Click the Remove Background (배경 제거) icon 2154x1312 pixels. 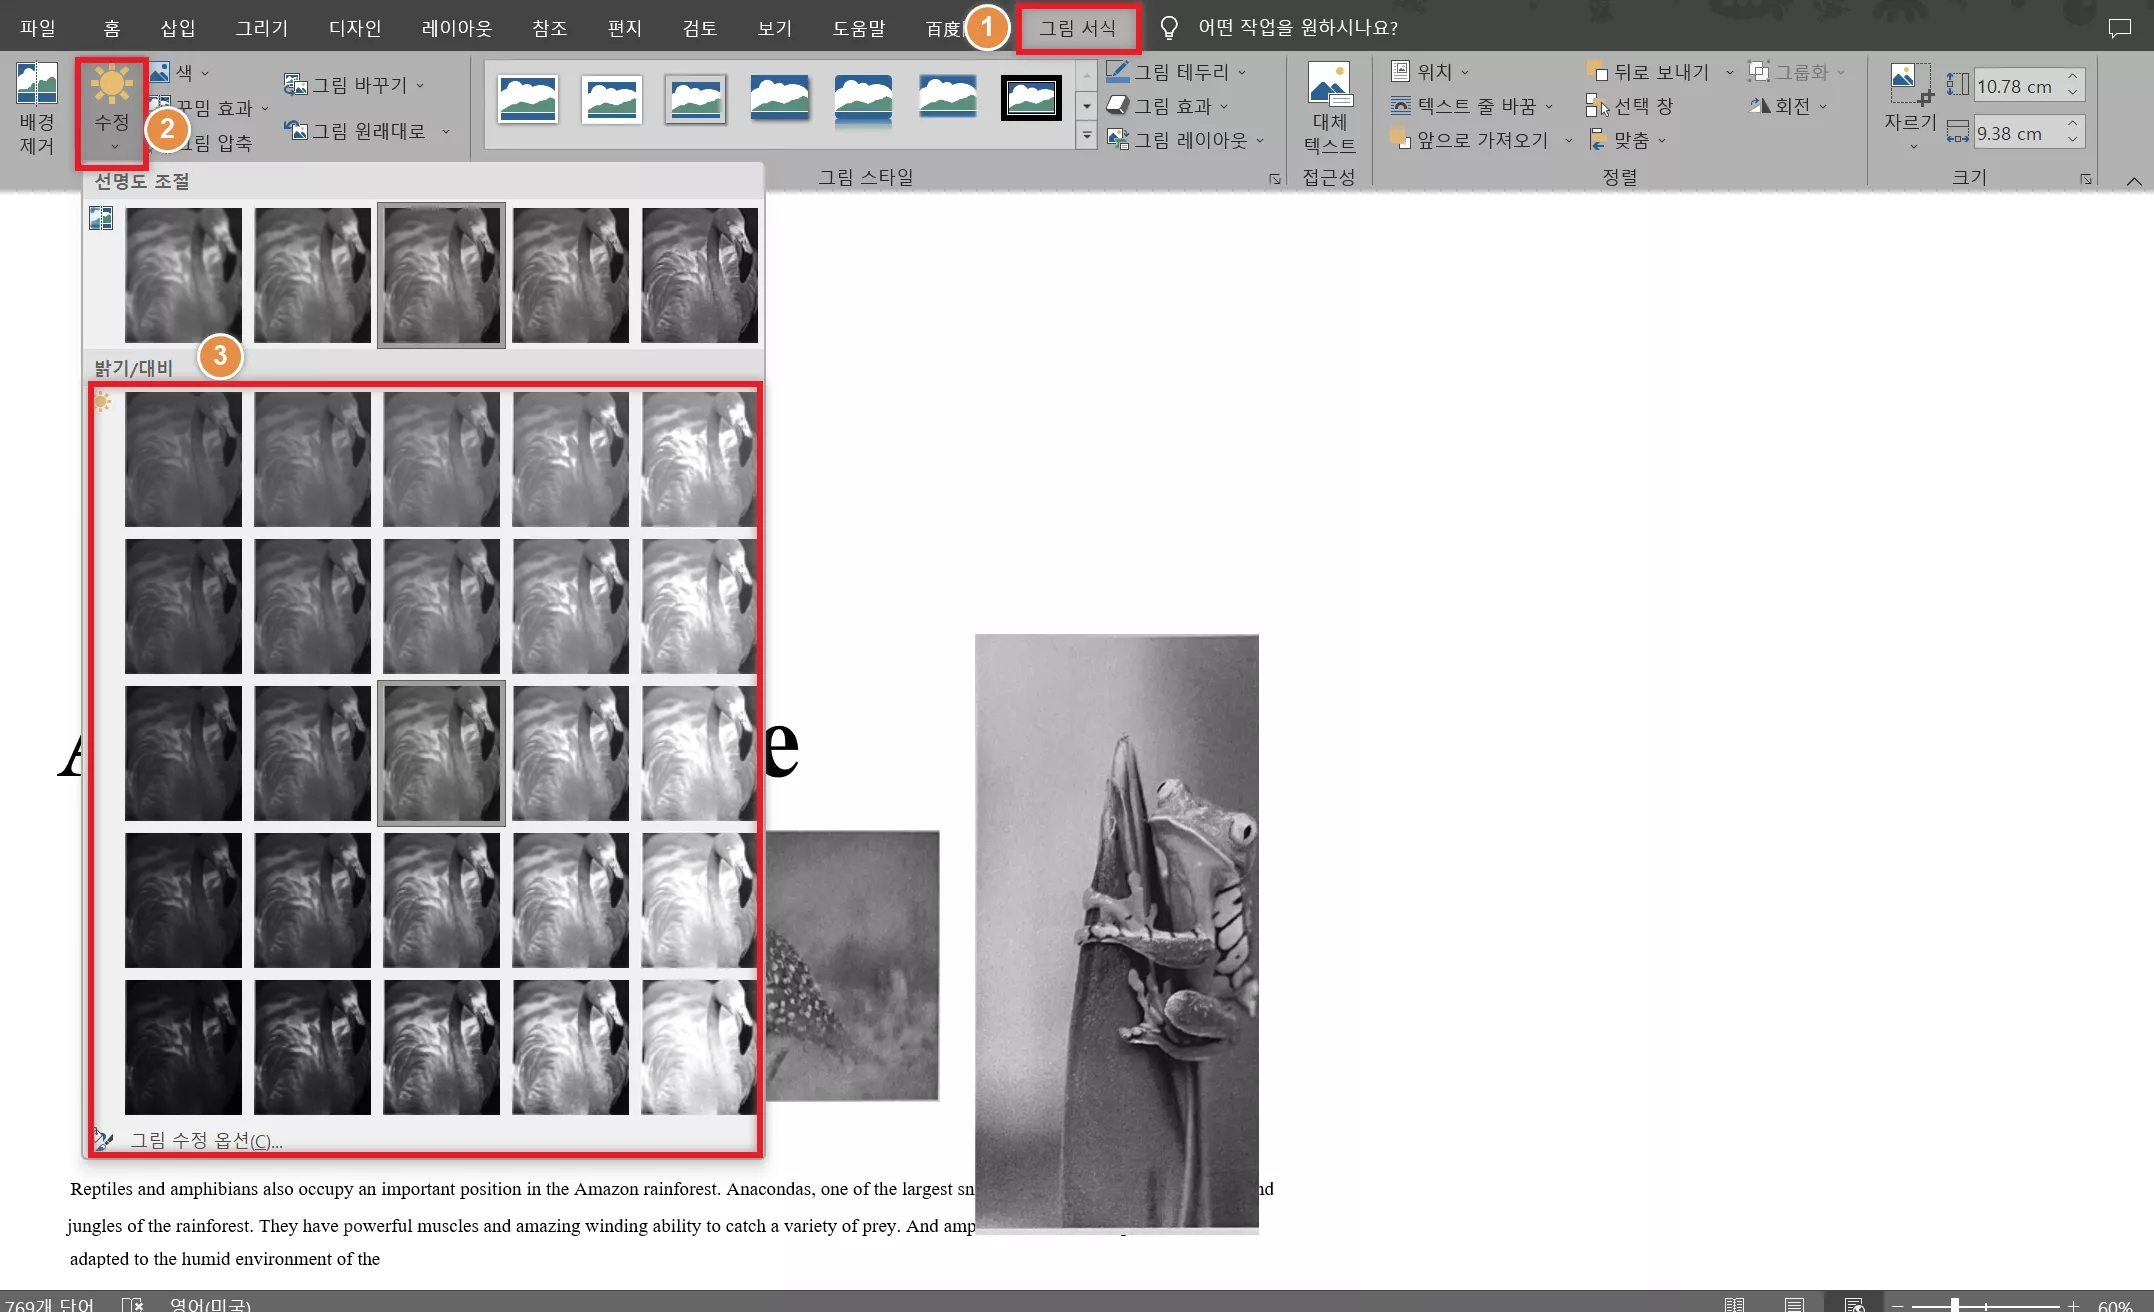[37, 85]
